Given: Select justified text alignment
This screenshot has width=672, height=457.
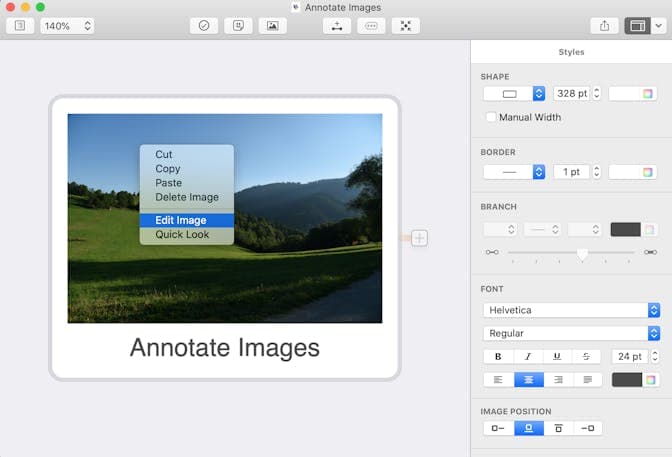Looking at the screenshot, I should coord(588,380).
